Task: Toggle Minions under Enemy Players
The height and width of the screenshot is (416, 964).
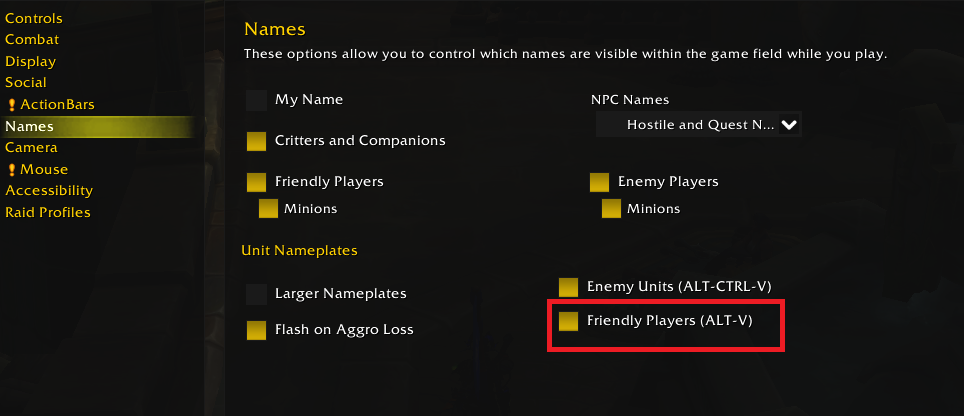Action: (611, 209)
